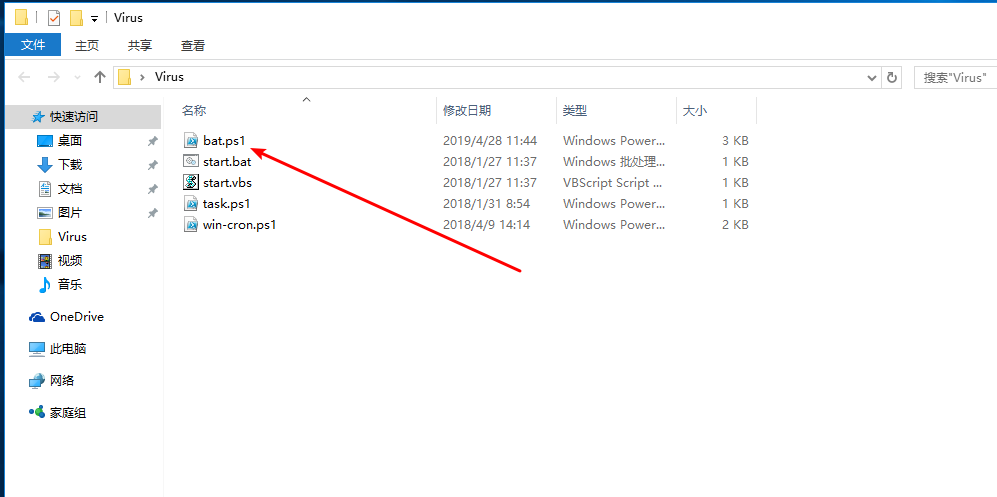997x497 pixels.
Task: Switch to the 主页 ribbon tab
Action: [x=87, y=45]
